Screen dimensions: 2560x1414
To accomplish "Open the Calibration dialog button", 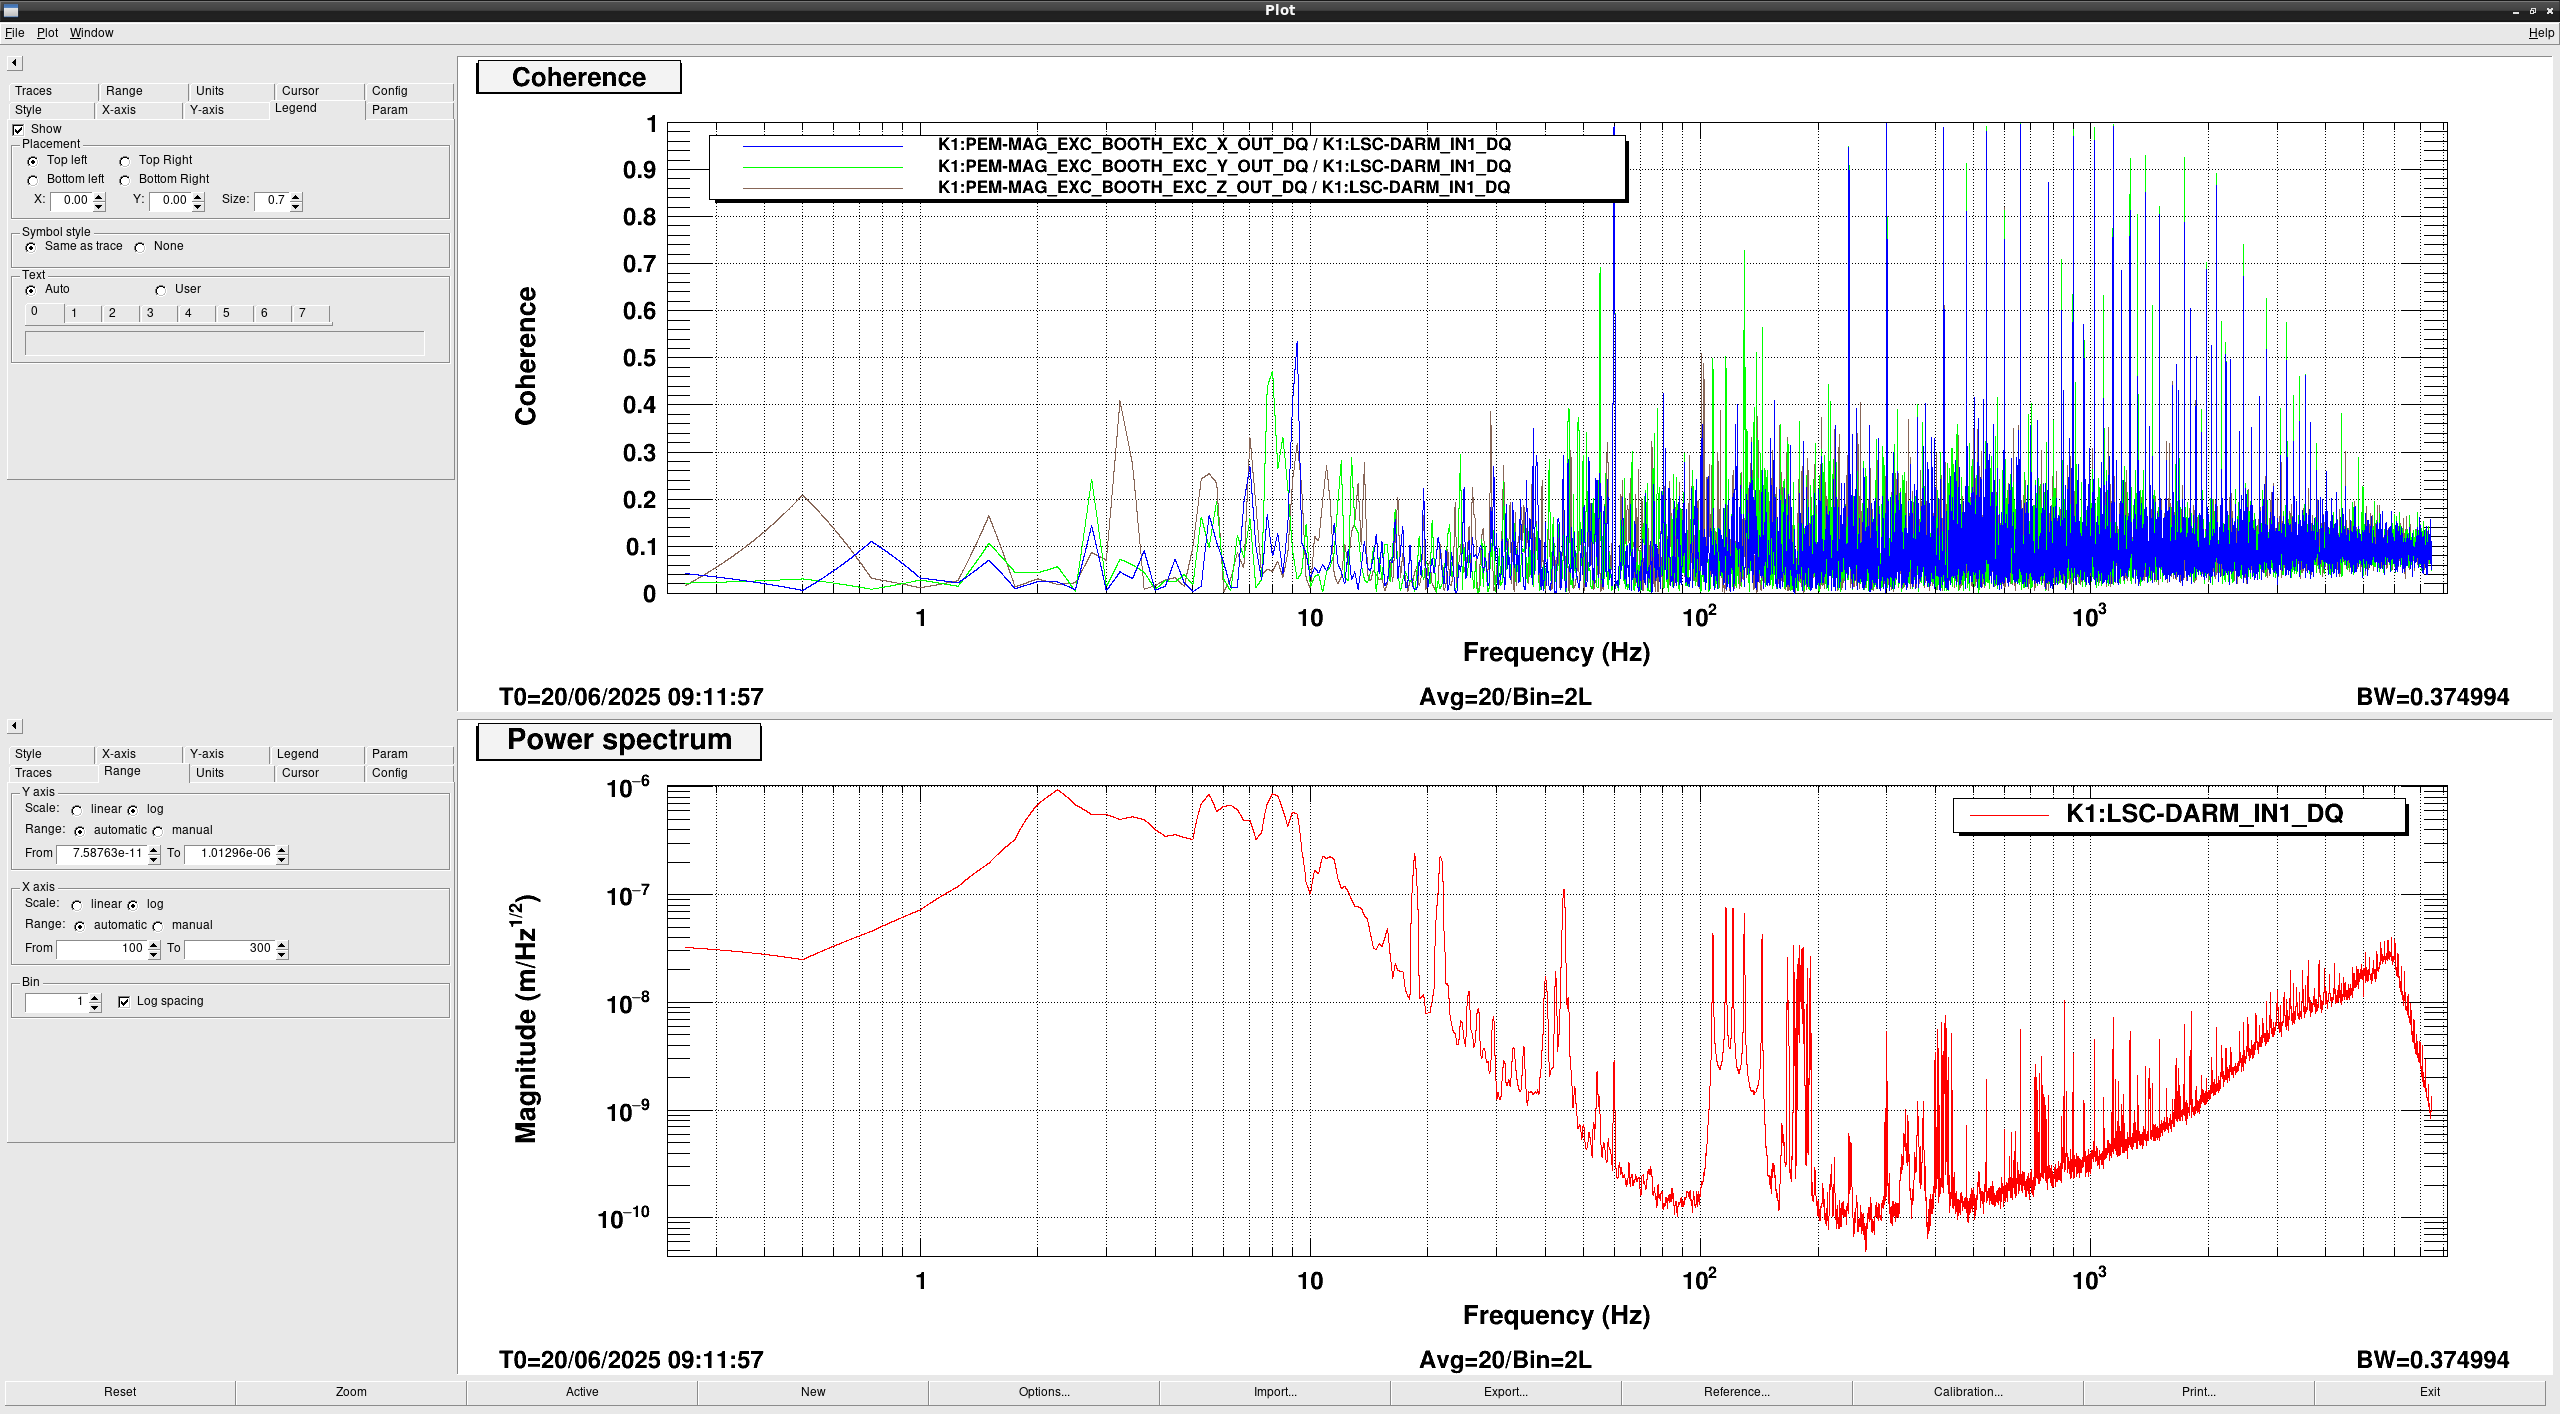I will pos(1968,1392).
